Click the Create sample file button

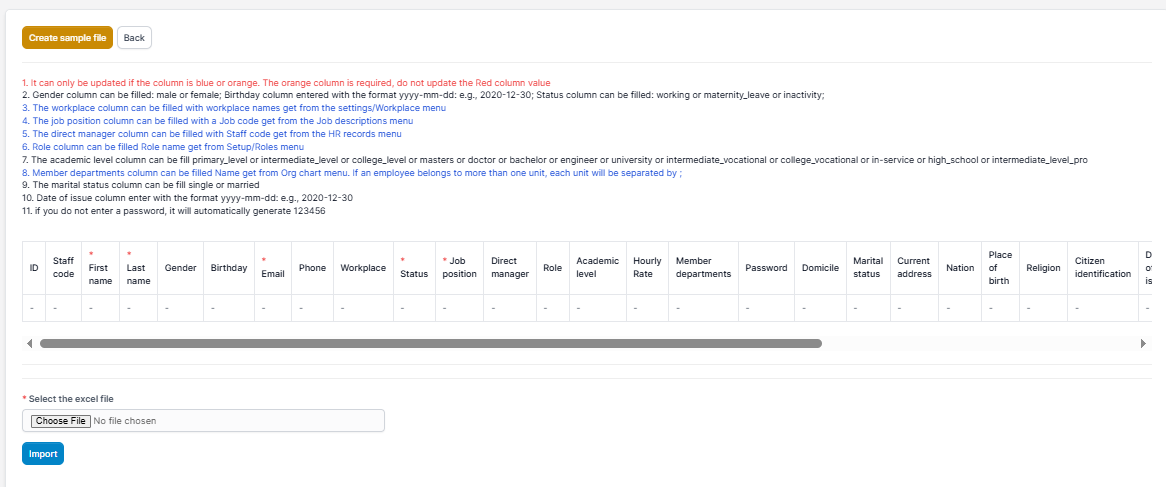pyautogui.click(x=67, y=38)
